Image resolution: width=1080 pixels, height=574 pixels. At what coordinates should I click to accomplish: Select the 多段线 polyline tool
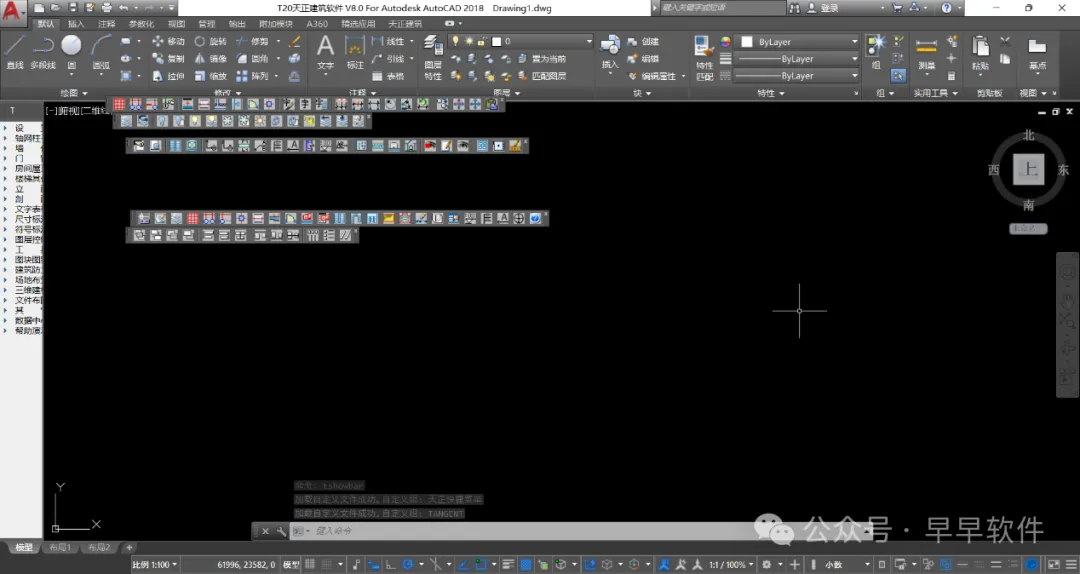pos(43,52)
